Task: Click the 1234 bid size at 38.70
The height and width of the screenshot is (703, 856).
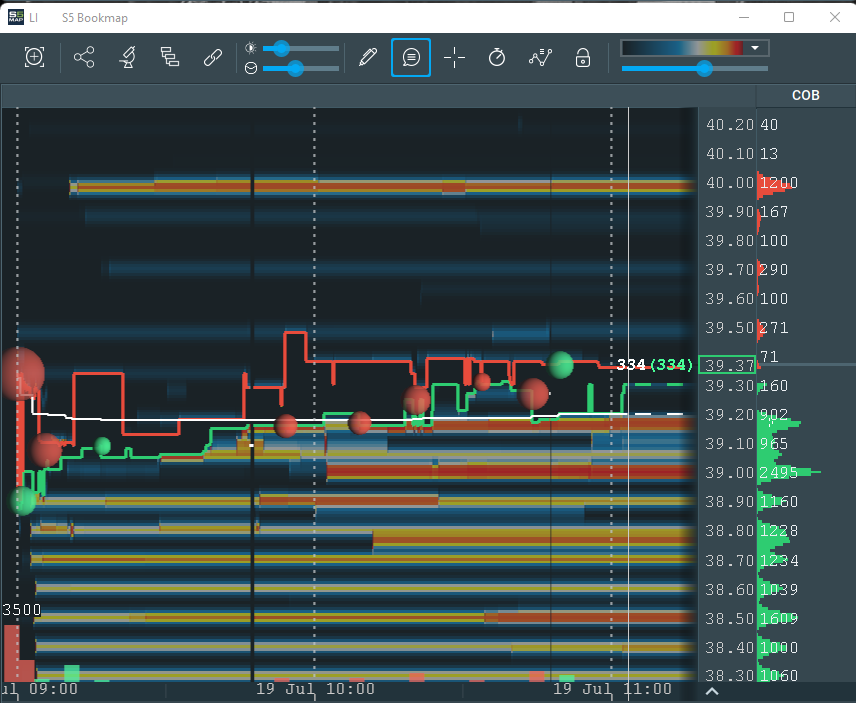Action: [x=779, y=561]
